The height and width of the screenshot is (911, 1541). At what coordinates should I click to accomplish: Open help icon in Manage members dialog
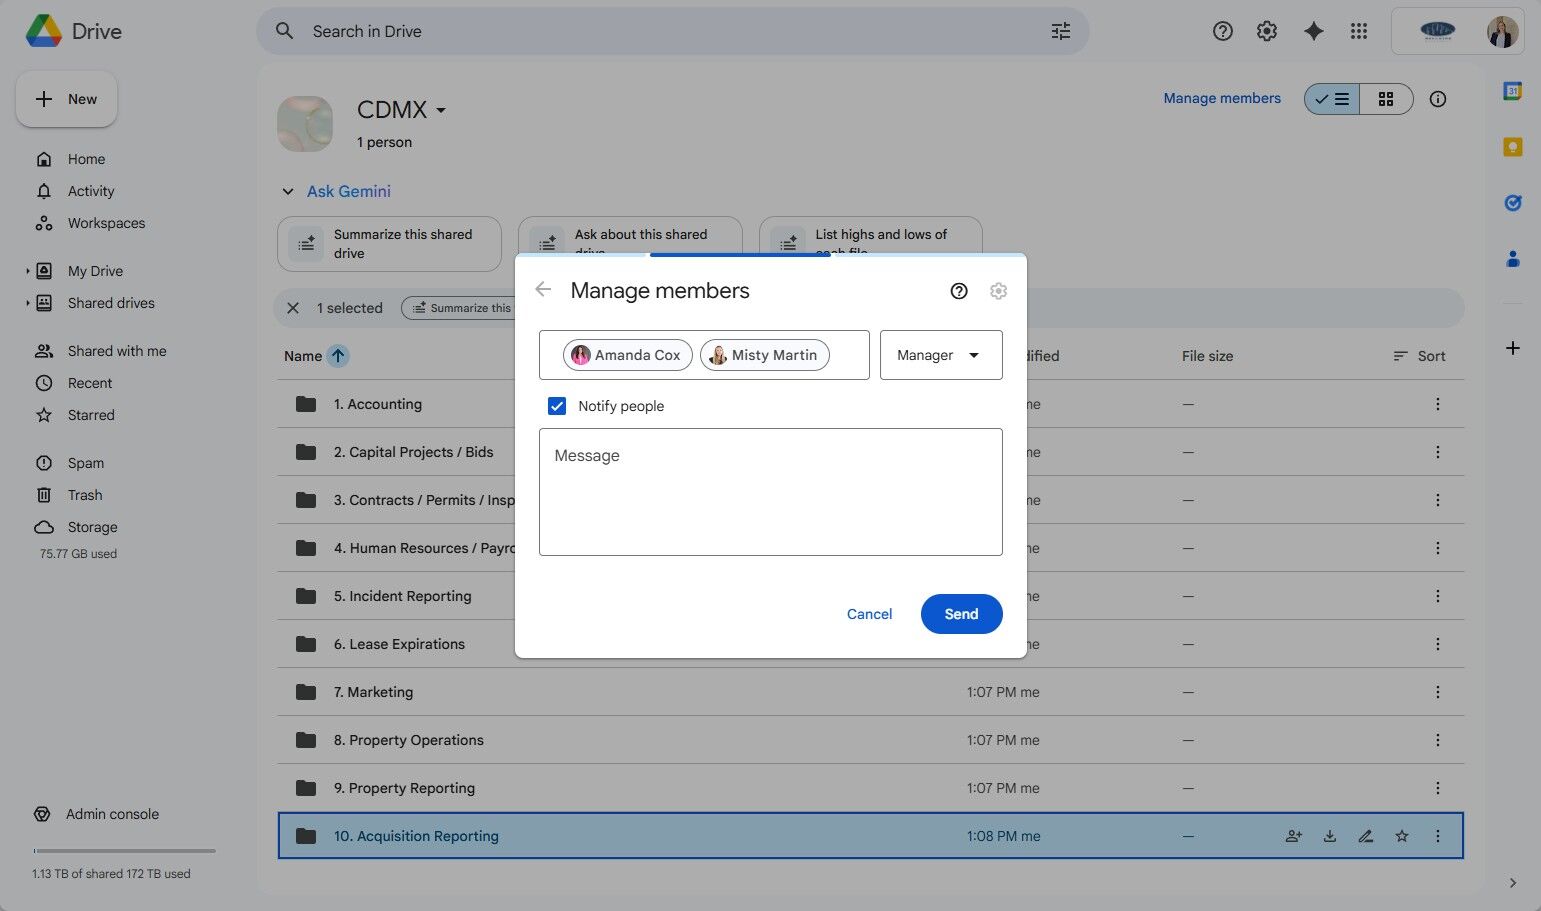pos(958,291)
